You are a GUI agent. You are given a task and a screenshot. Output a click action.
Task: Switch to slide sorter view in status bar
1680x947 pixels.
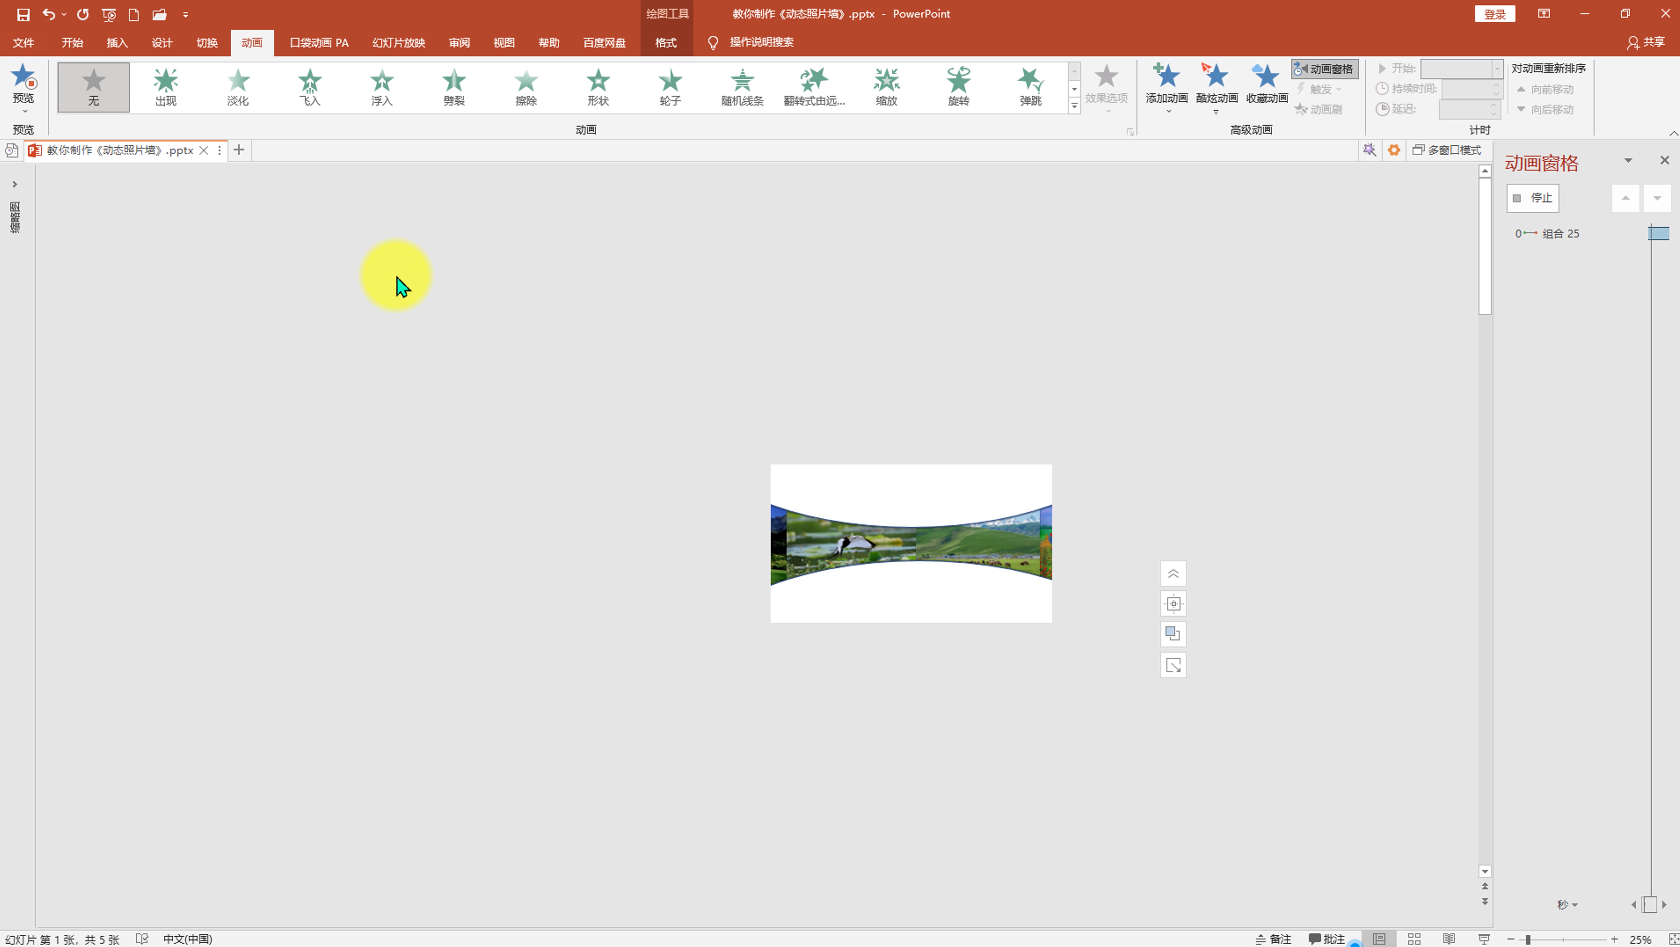point(1414,939)
